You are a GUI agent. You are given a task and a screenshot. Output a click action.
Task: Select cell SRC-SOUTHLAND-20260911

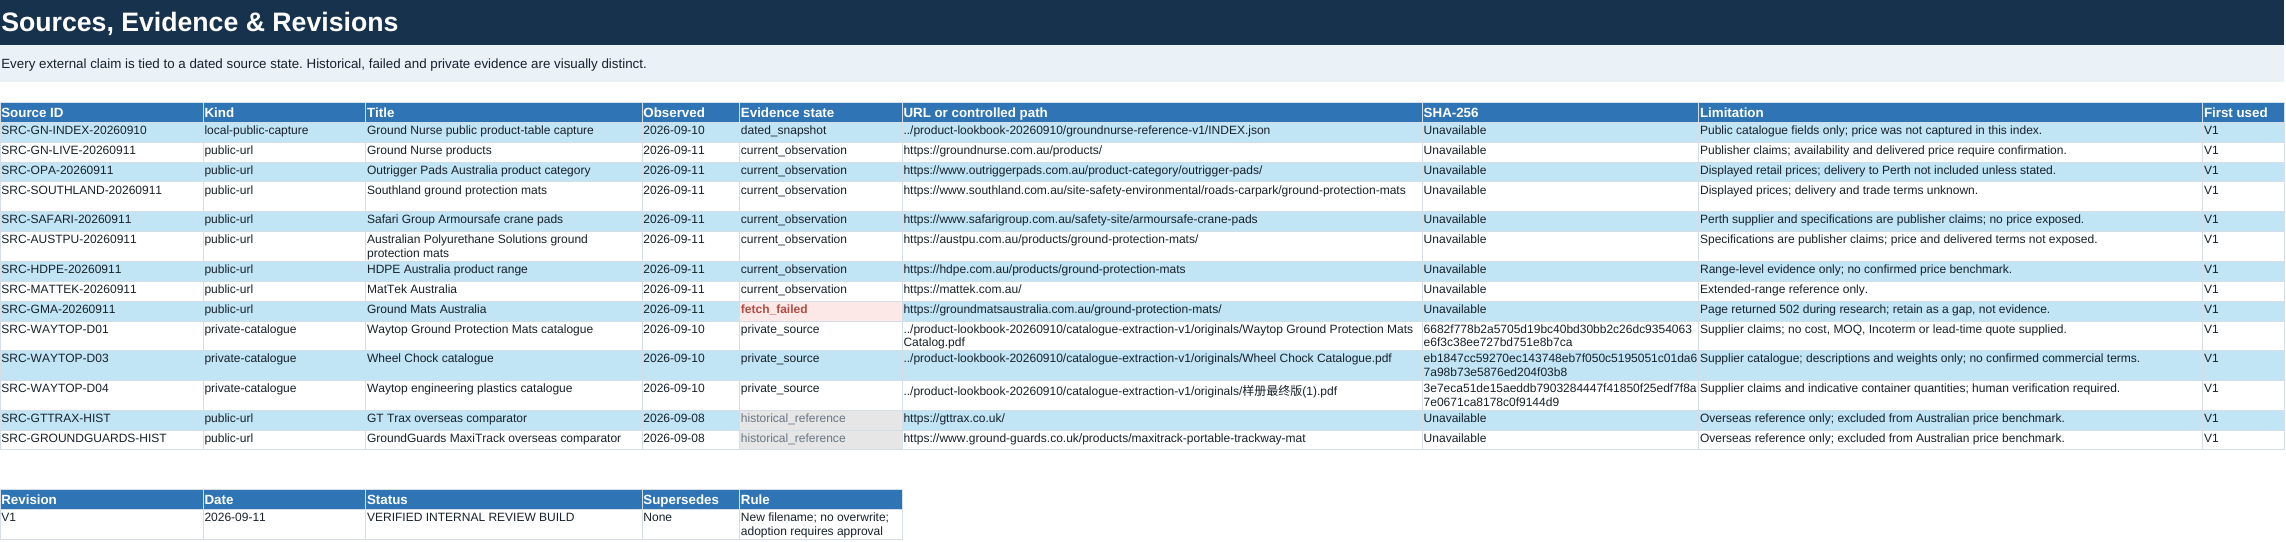[101, 196]
